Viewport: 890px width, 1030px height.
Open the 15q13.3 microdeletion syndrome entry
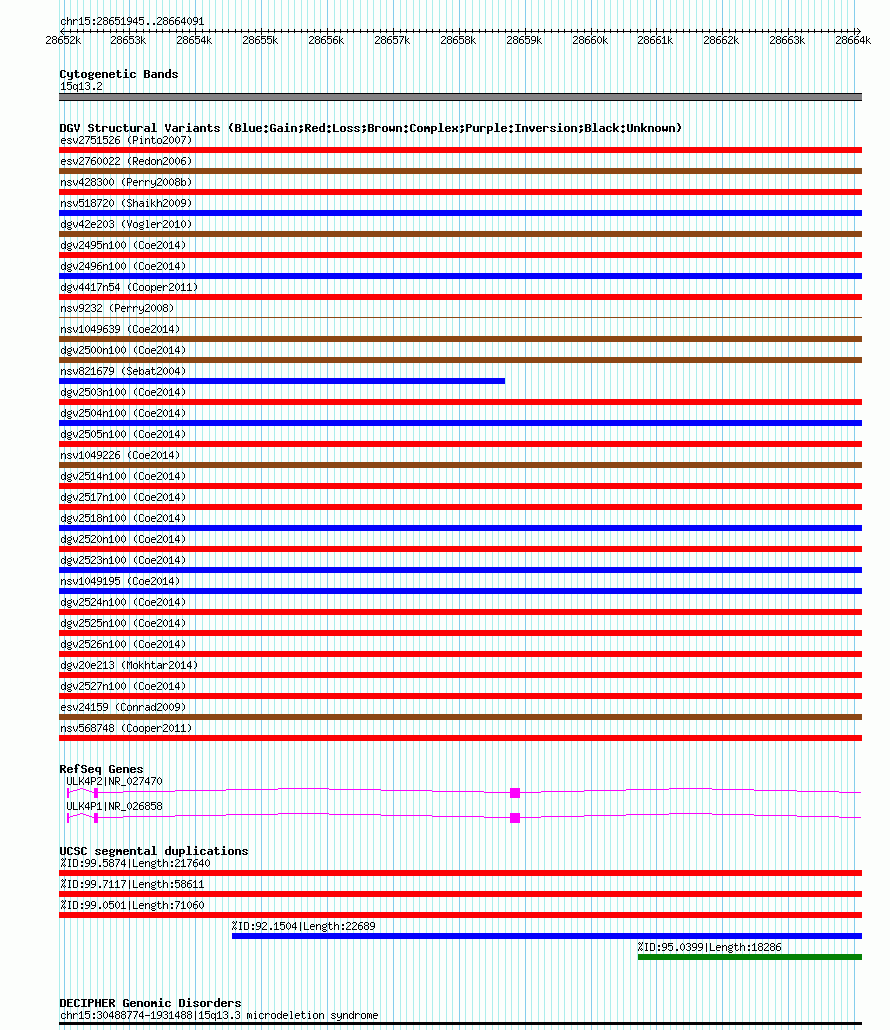coord(219,1016)
